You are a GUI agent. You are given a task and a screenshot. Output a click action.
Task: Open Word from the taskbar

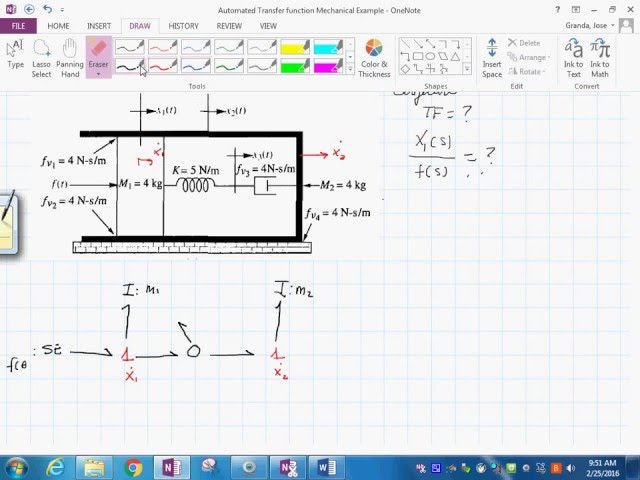point(327,468)
